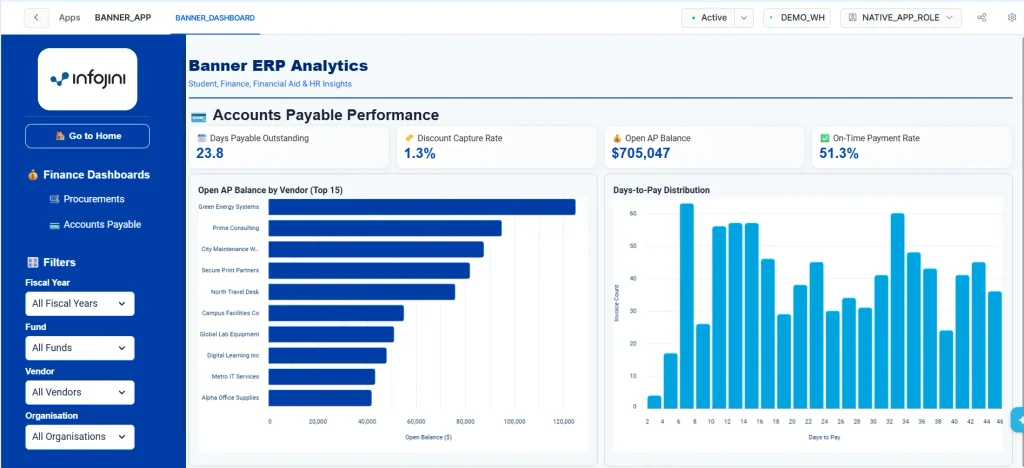Click the back arrow button
Image resolution: width=1024 pixels, height=468 pixels.
tap(36, 18)
